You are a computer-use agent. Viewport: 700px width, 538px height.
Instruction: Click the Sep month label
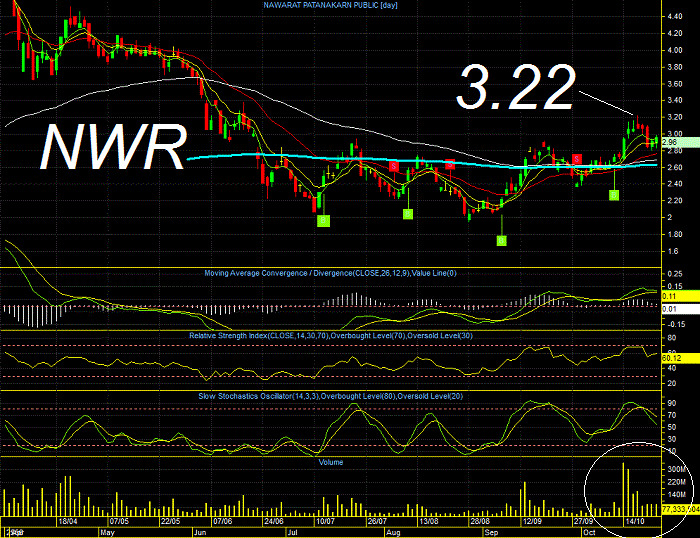[x=491, y=533]
